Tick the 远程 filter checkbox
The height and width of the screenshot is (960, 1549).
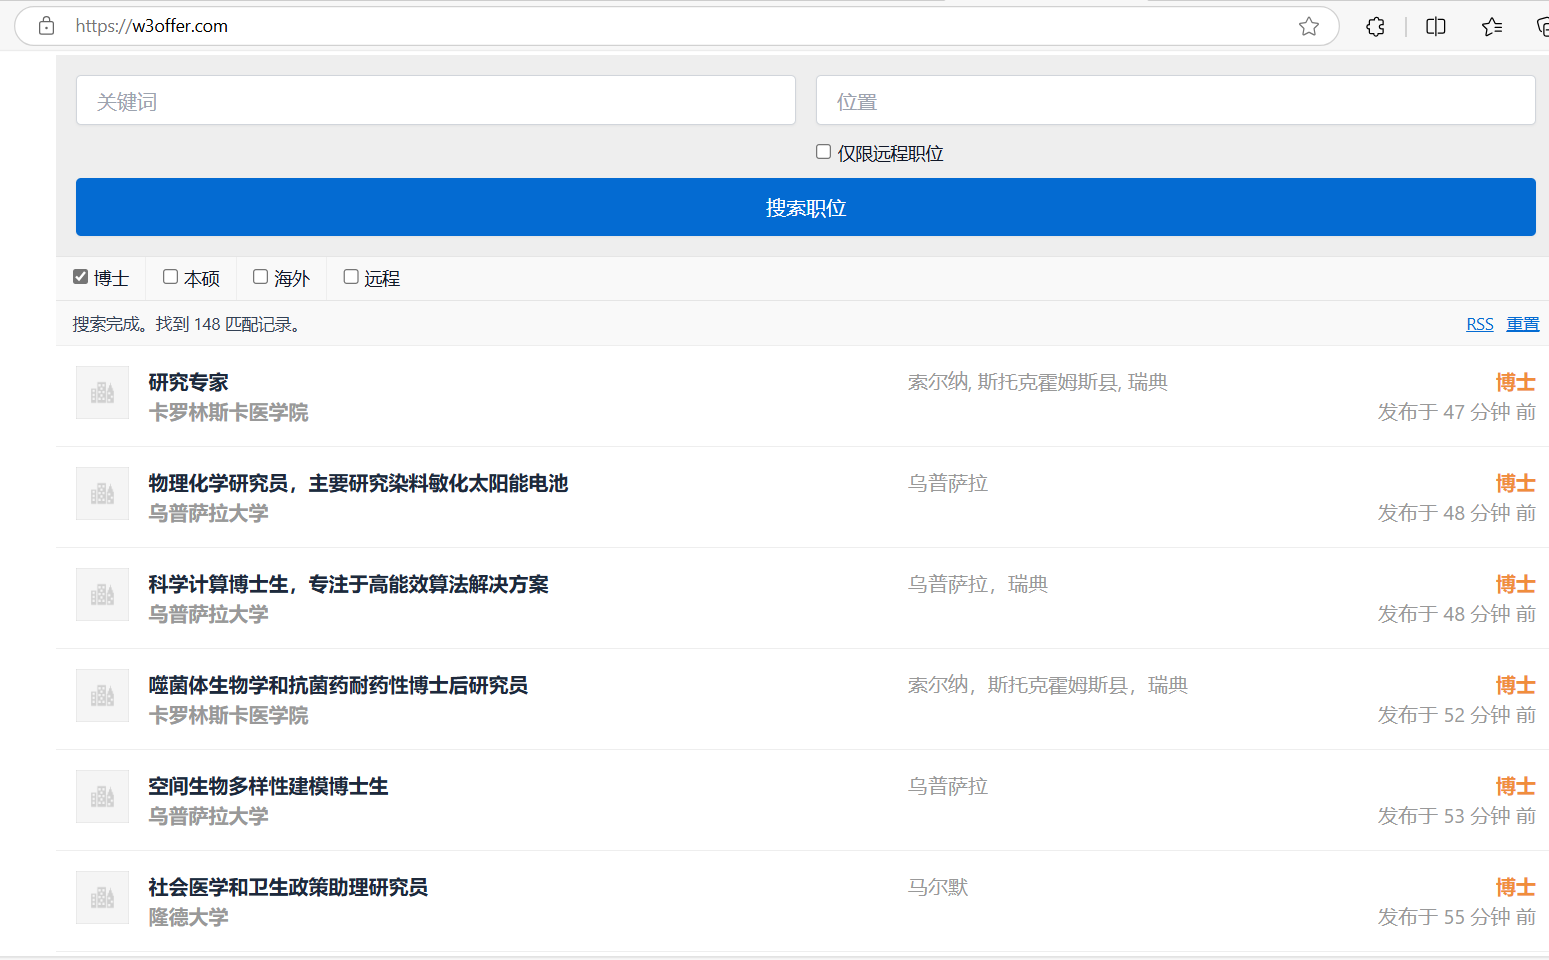coord(351,277)
